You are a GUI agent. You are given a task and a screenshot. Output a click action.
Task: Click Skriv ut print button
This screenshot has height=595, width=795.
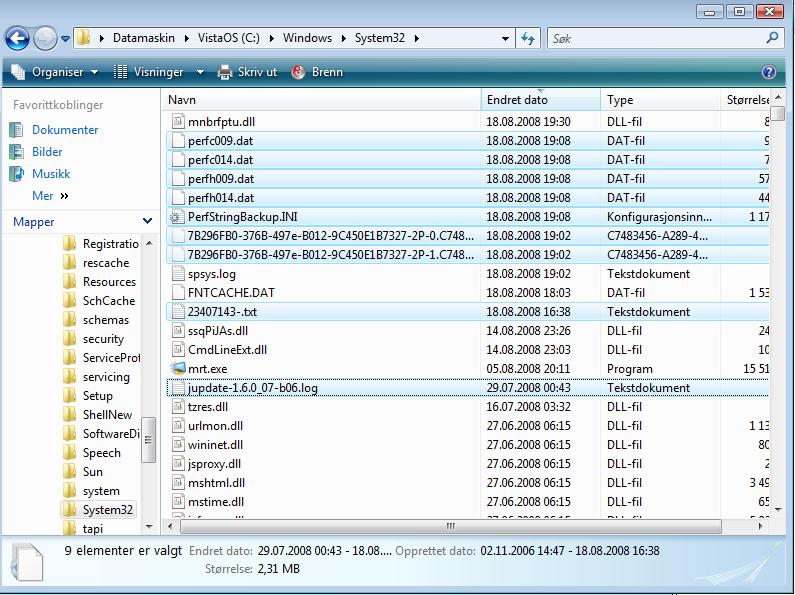tap(247, 72)
